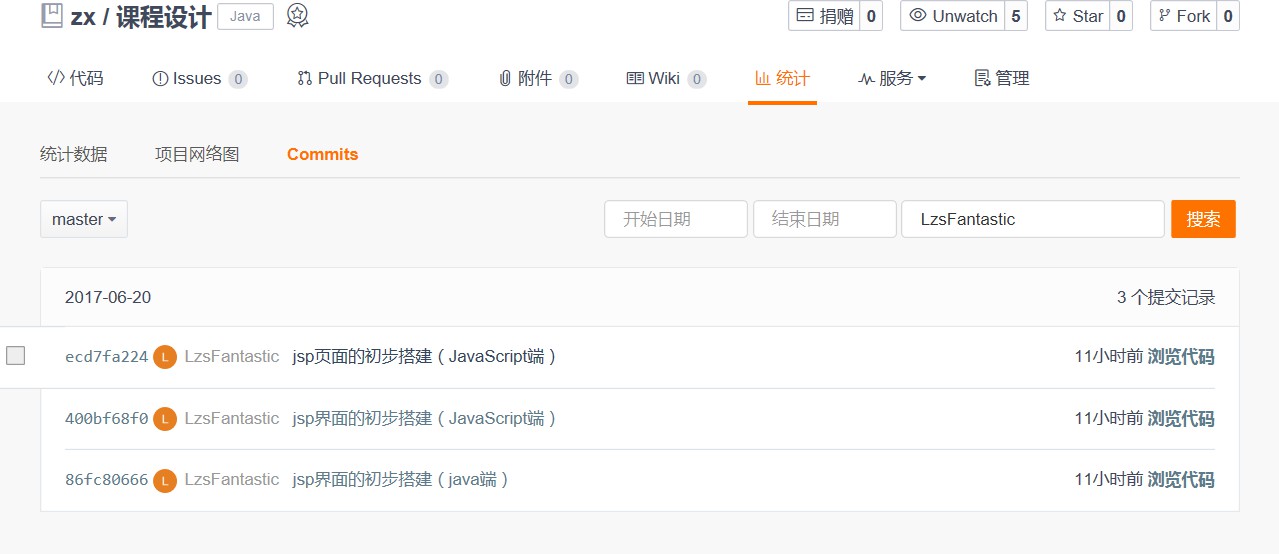Open the 管理 tab
1279x554 pixels.
(1002, 78)
